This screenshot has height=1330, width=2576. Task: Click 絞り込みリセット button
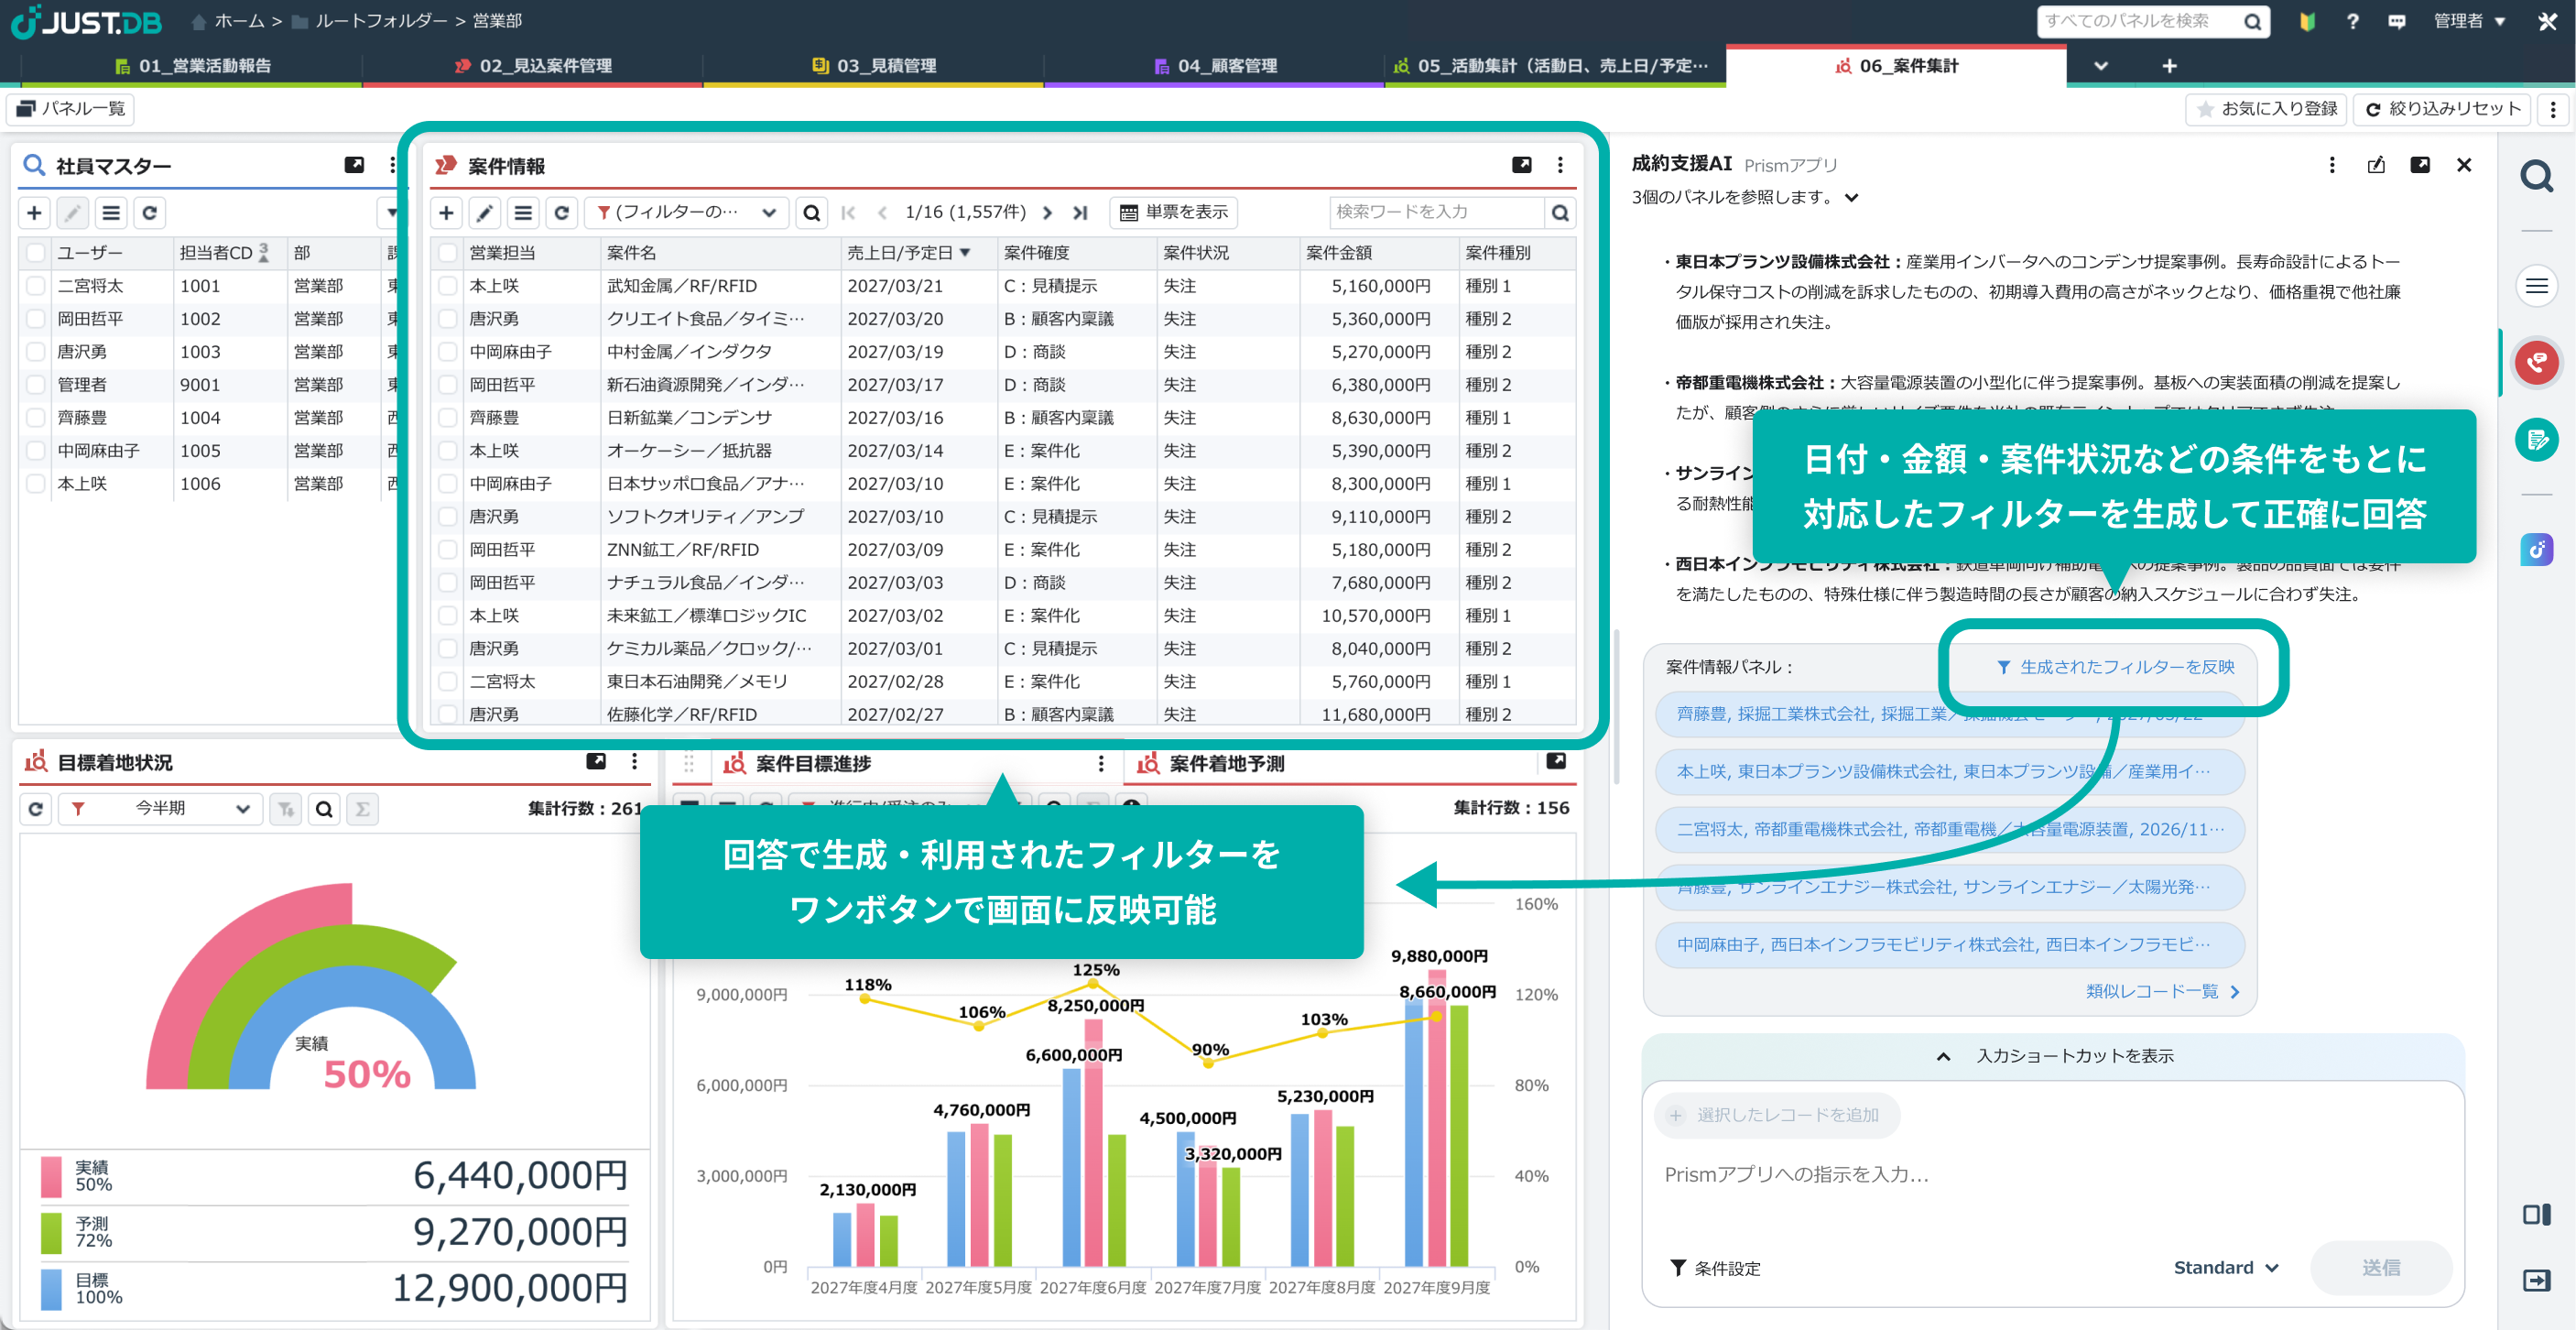point(2442,109)
